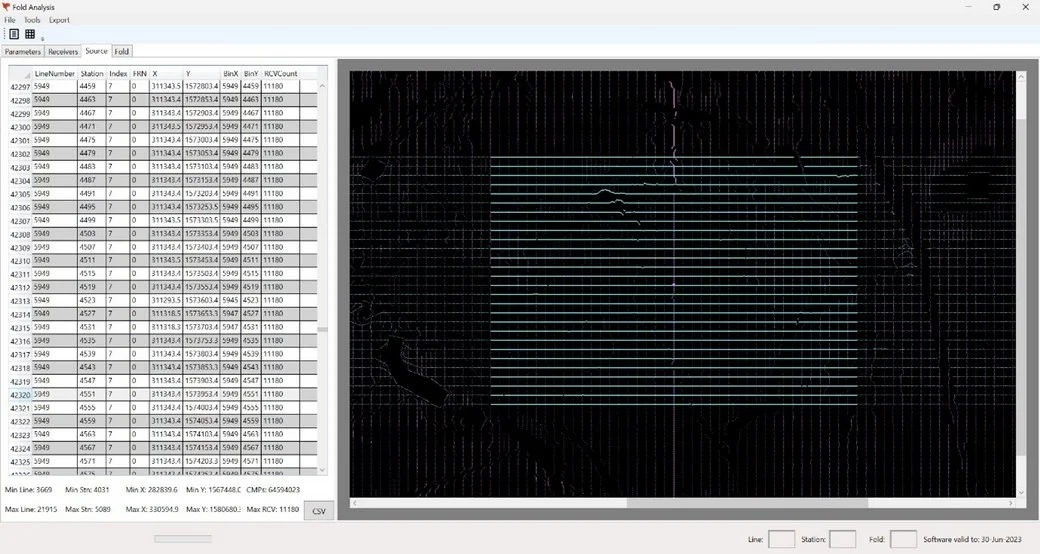Click Y cell 1573253.5

[x=202, y=206]
